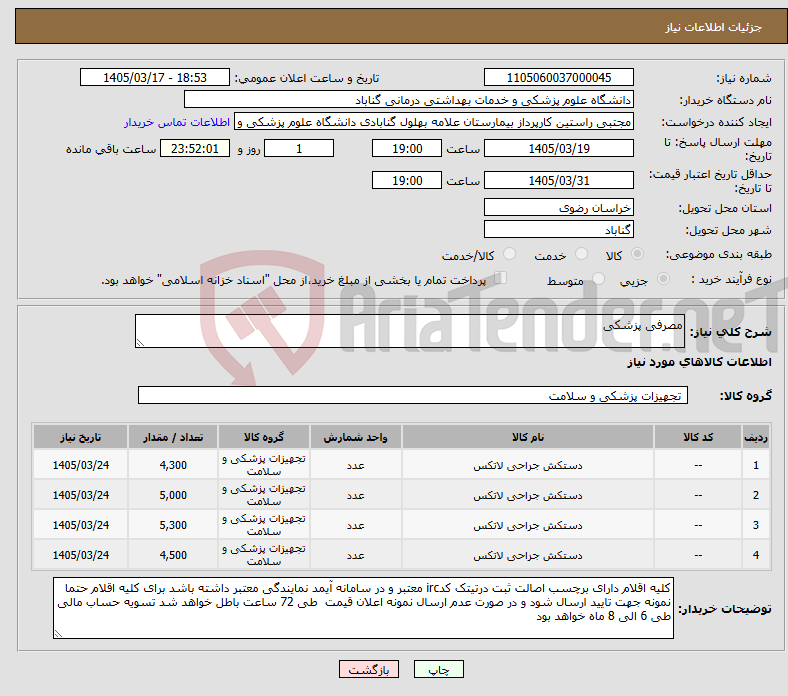Image resolution: width=788 pixels, height=696 pixels.
Task: Select the کالا/خدمت radio button
Action: pyautogui.click(x=510, y=254)
